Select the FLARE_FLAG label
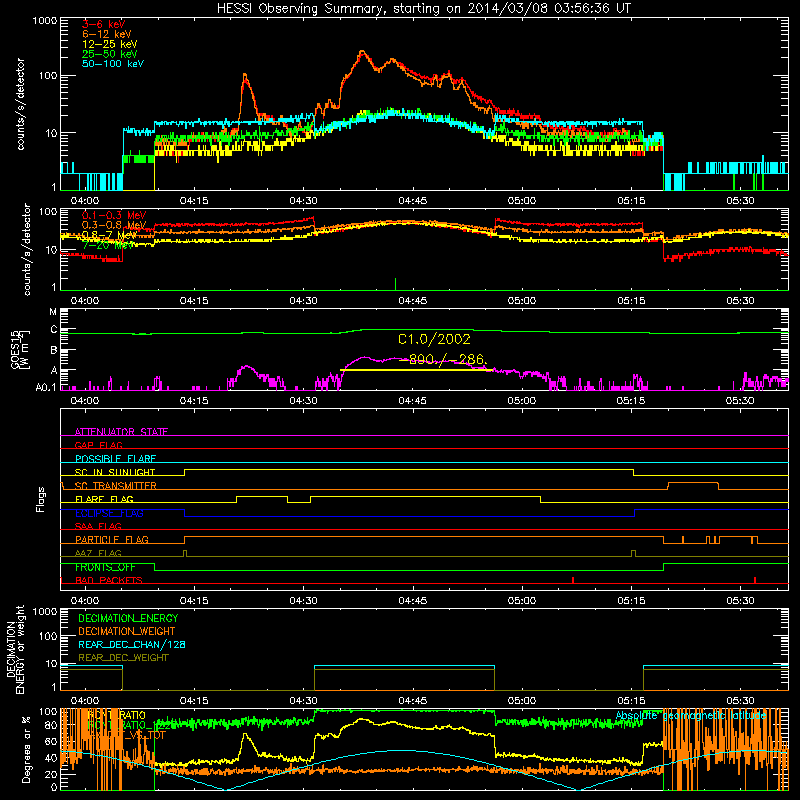 coord(104,499)
